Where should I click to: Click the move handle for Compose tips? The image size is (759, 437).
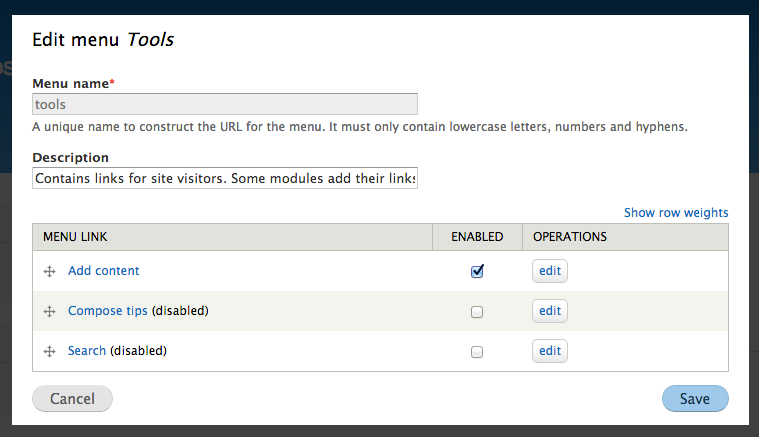point(49,311)
